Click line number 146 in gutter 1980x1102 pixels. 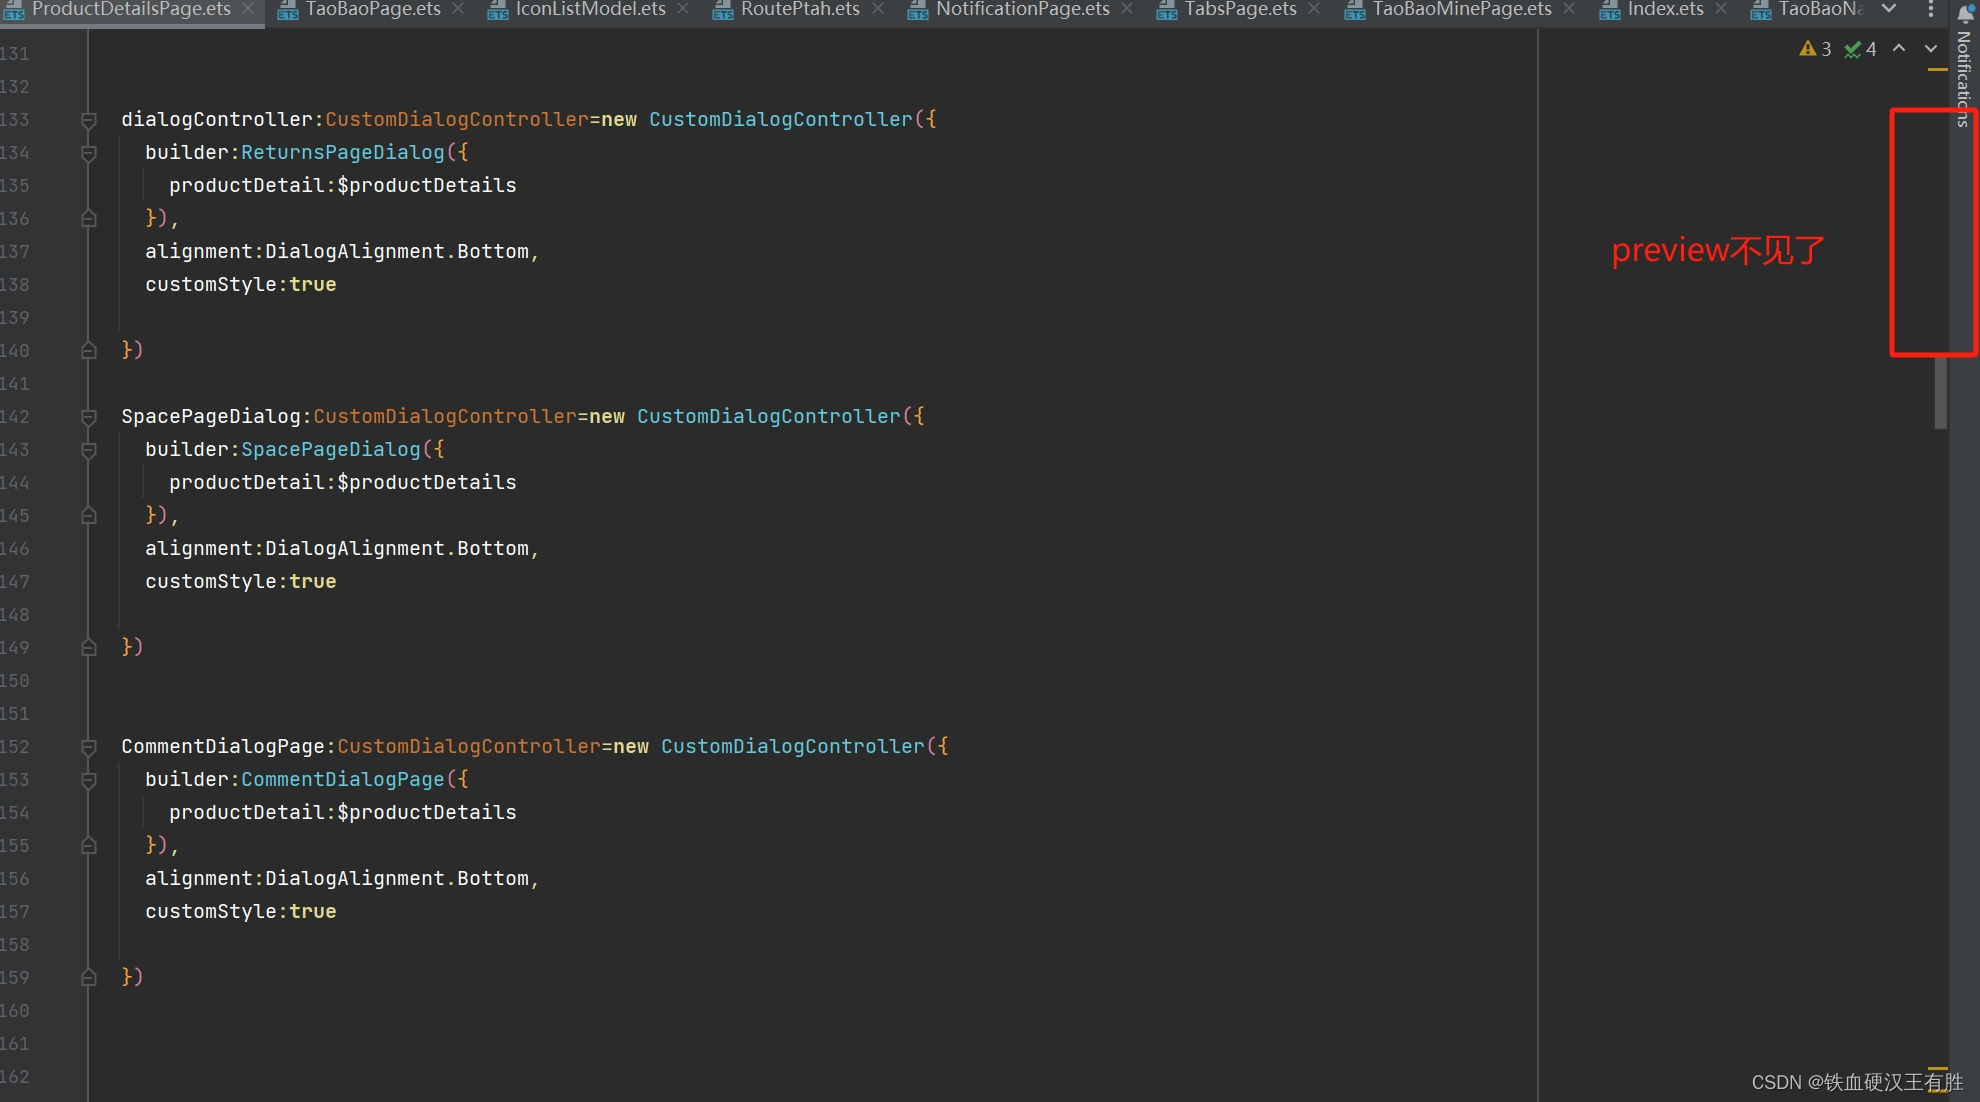click(15, 549)
